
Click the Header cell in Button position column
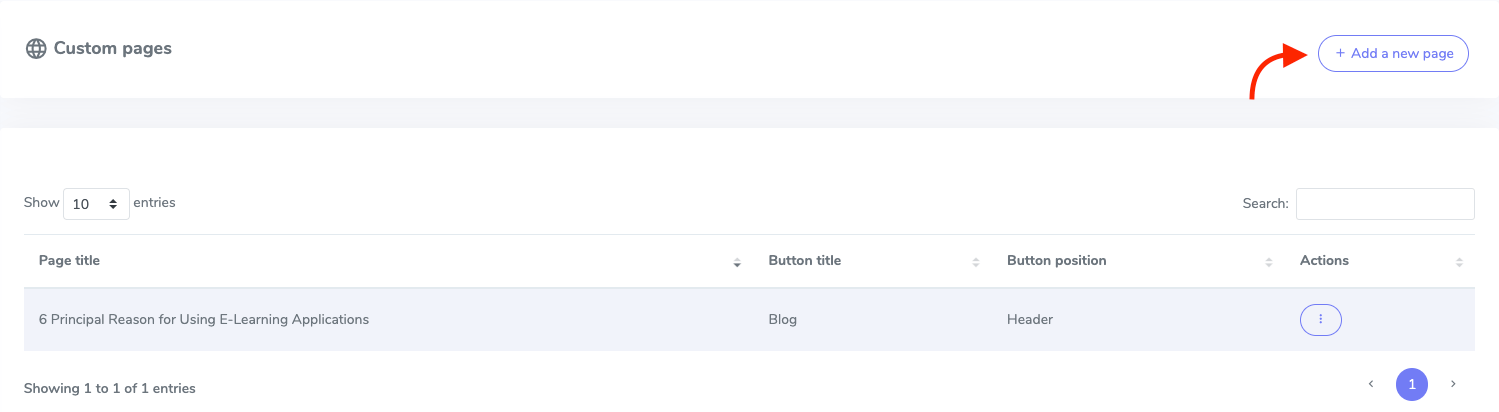(x=1030, y=320)
